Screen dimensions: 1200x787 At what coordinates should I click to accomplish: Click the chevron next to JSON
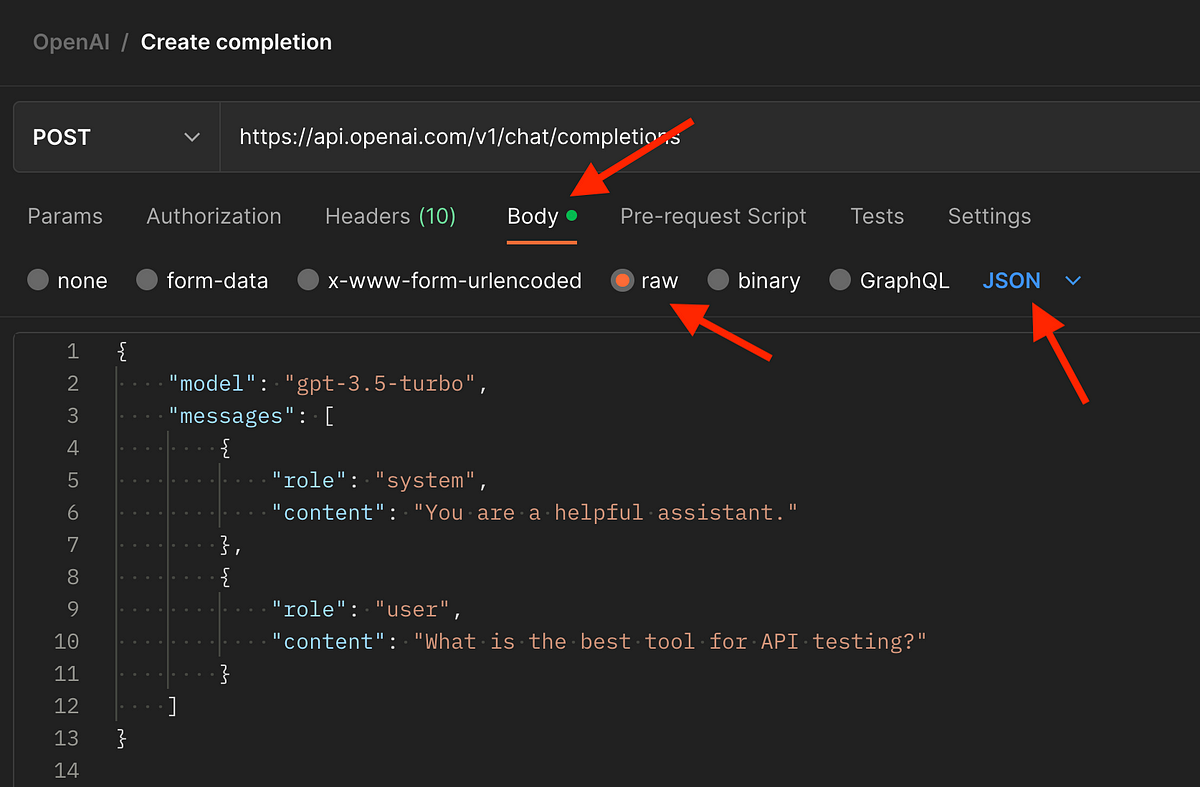[1073, 282]
